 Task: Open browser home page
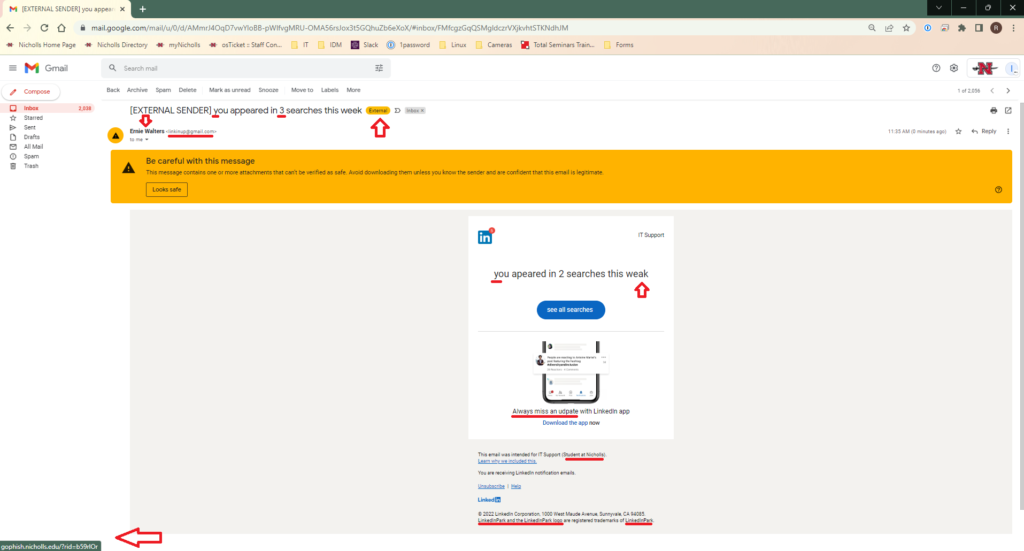(61, 28)
